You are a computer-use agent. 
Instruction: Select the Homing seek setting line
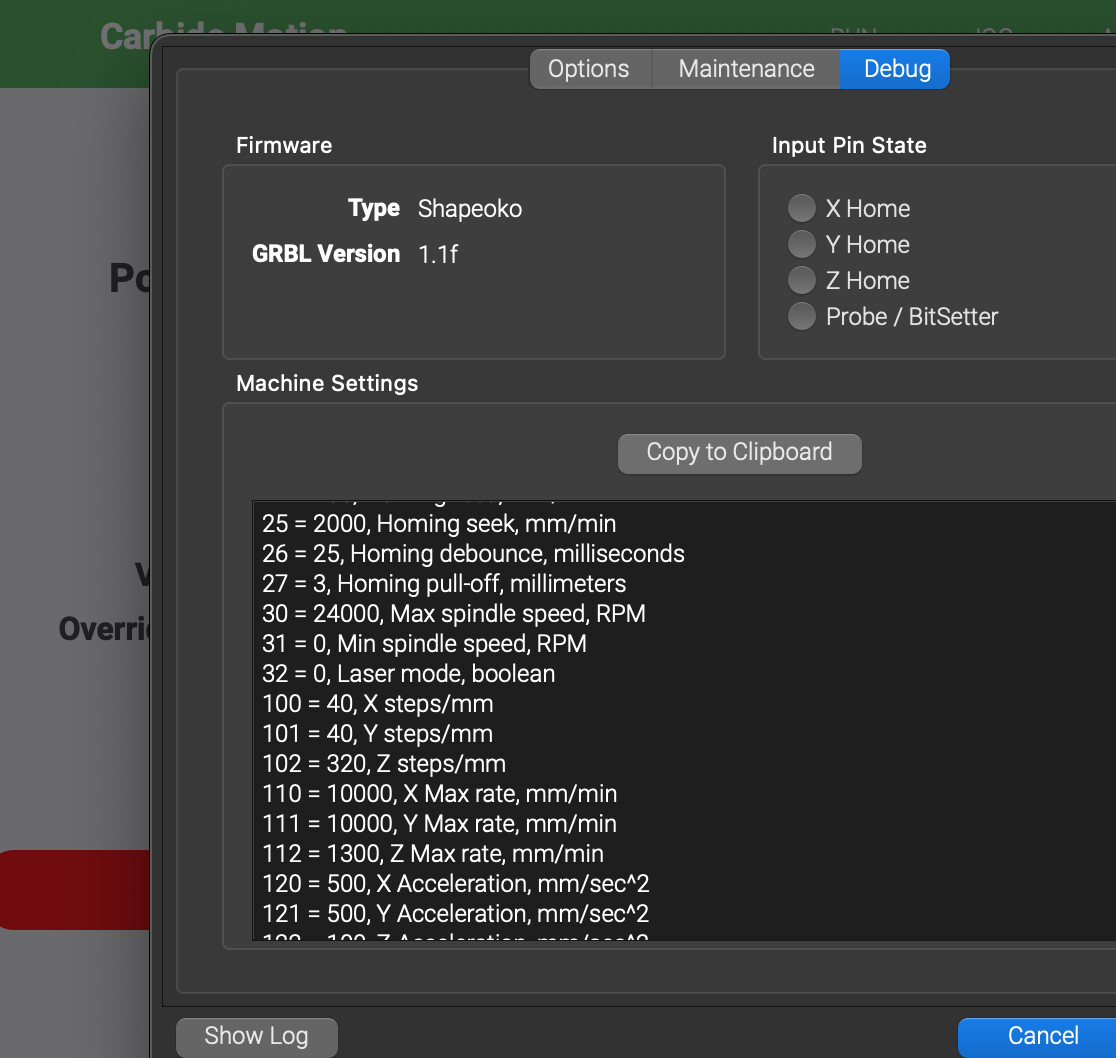[439, 524]
